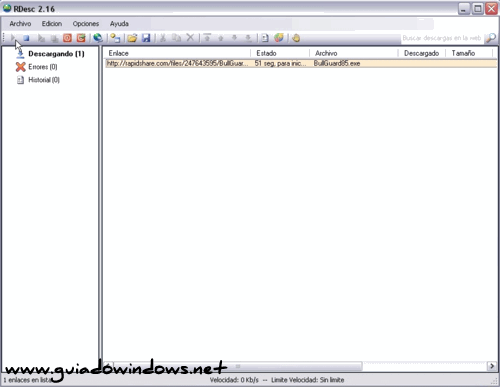This screenshot has height=387, width=500.
Task: Click the move to bottom arrow icon
Action: [x=248, y=38]
